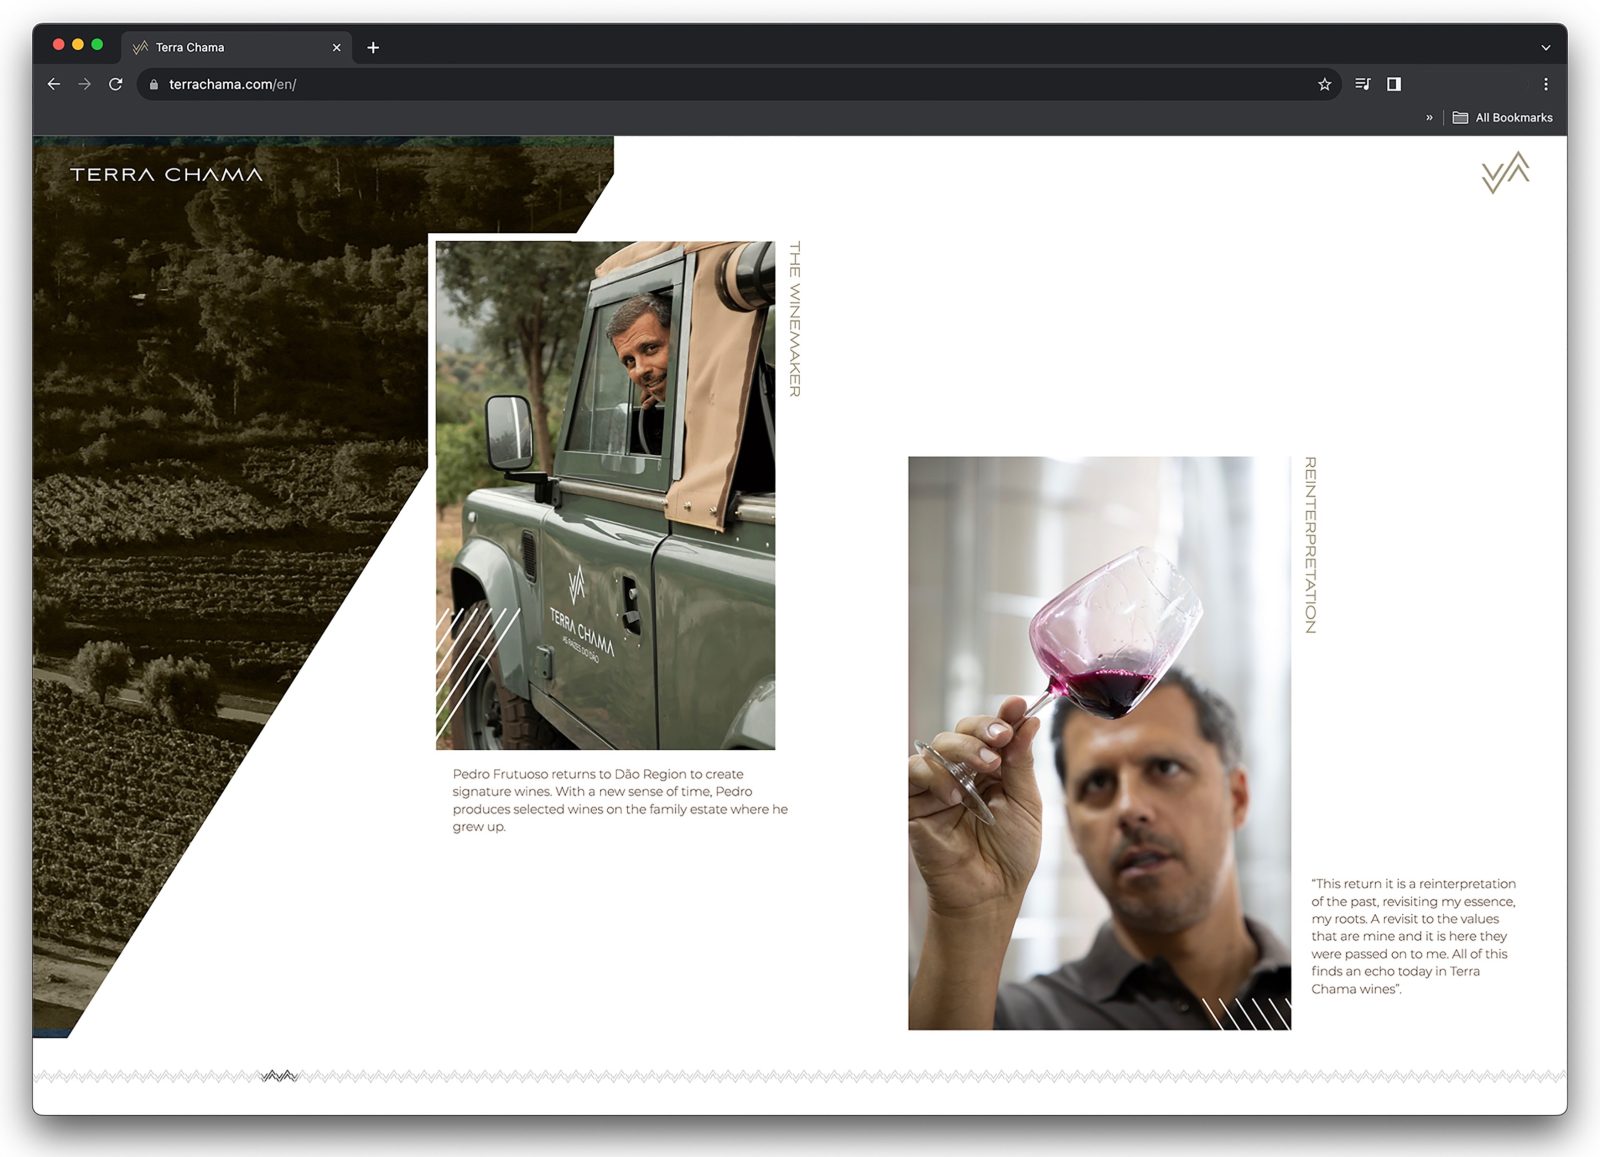Click the winemaker in jeep photo
The image size is (1600, 1157).
605,495
